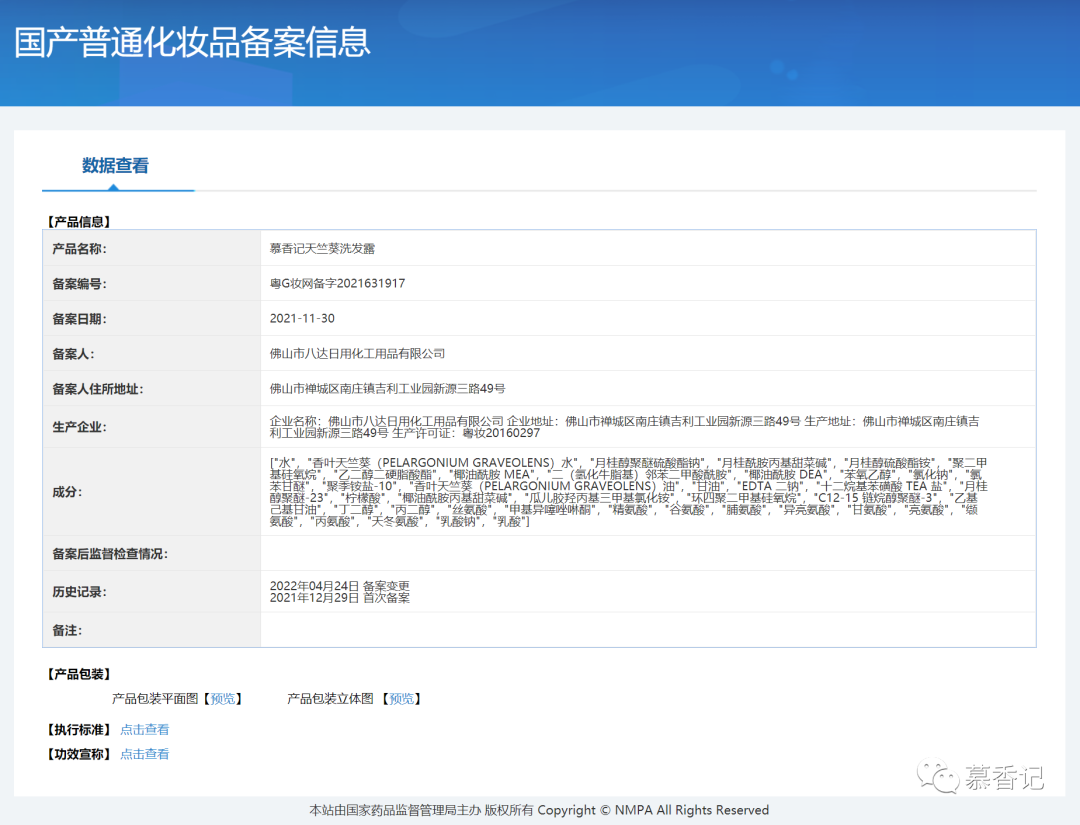Click the 历史记录 label

pyautogui.click(x=79, y=592)
